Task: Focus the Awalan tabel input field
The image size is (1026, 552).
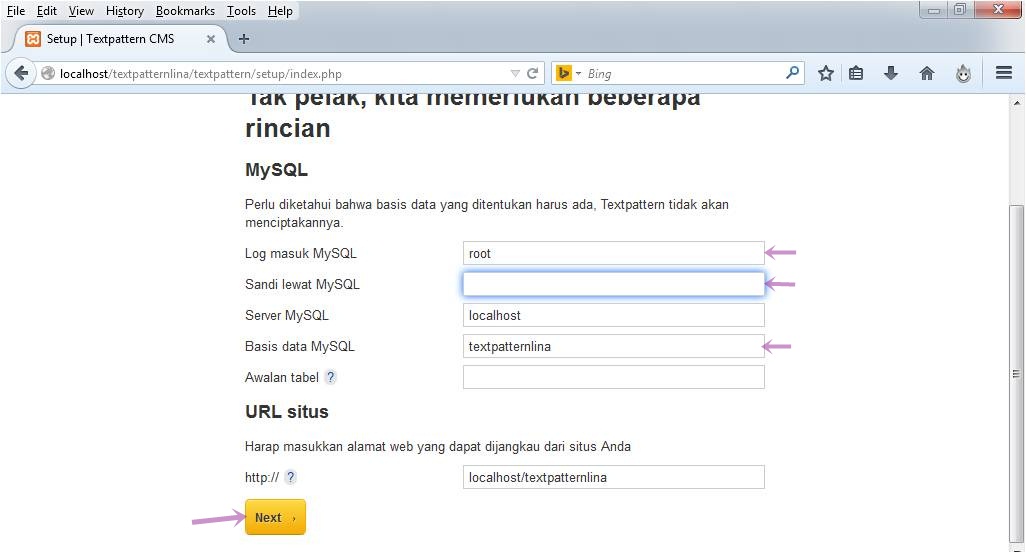Action: [x=613, y=377]
